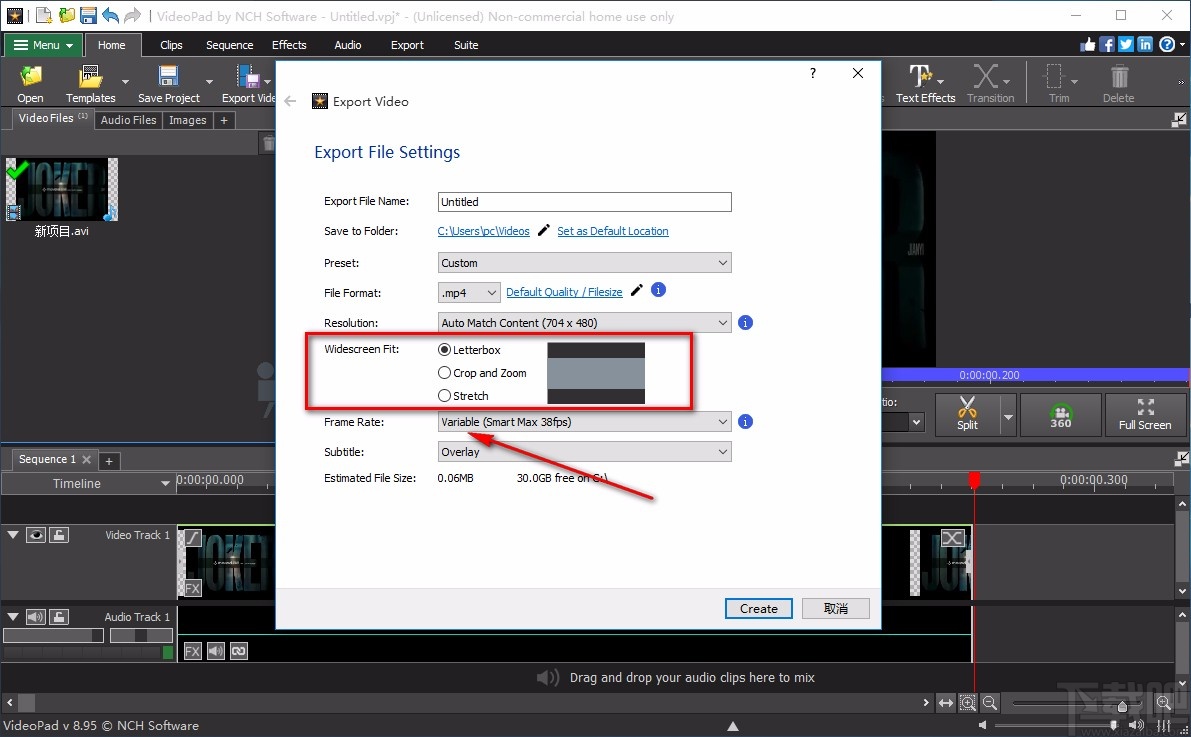
Task: Click the Set as Default Location link
Action: (x=612, y=231)
